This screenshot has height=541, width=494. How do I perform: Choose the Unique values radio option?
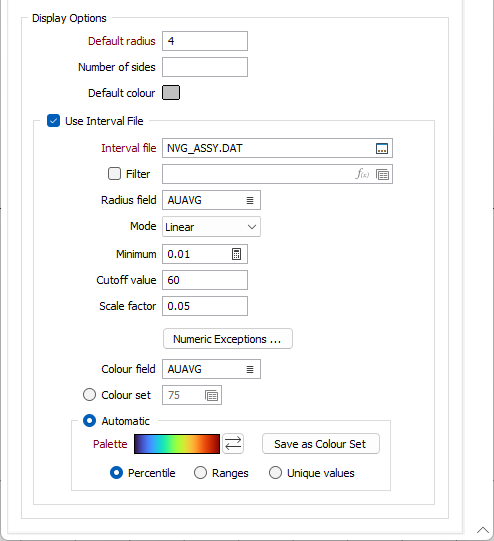click(x=275, y=473)
